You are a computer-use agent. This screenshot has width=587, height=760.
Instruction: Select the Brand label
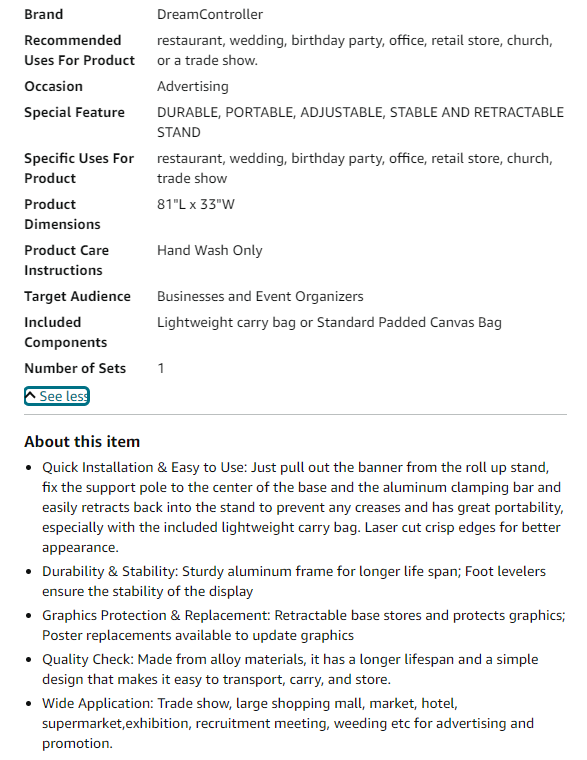[x=44, y=15]
